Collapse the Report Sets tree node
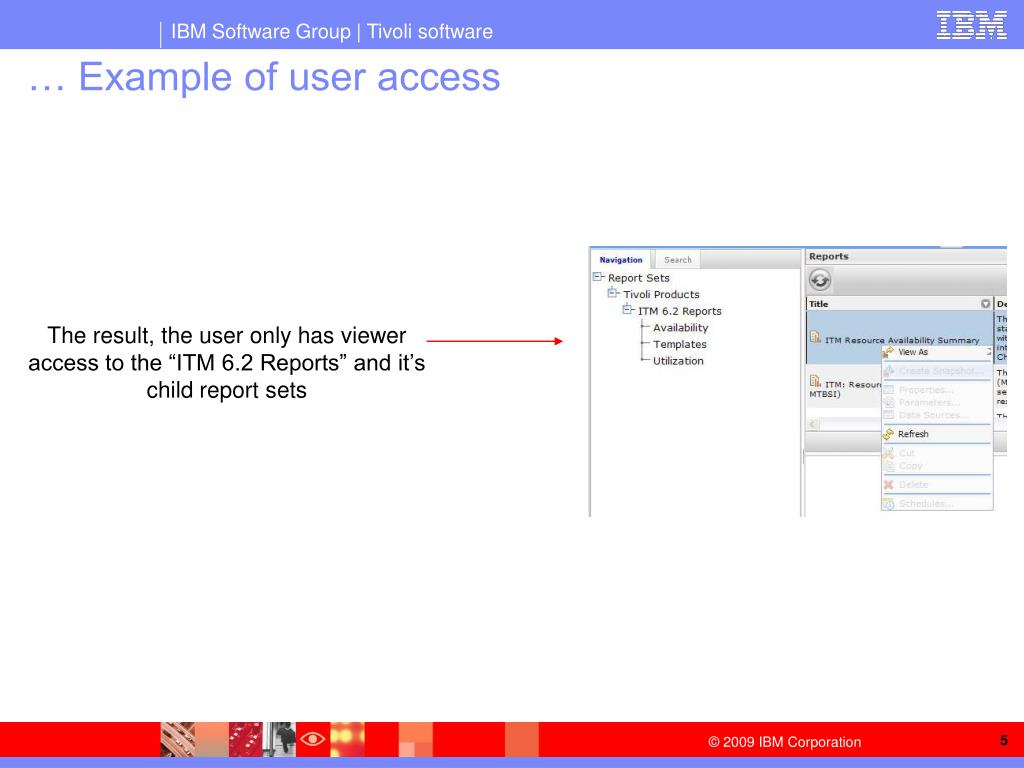Viewport: 1024px width, 768px height. 598,277
